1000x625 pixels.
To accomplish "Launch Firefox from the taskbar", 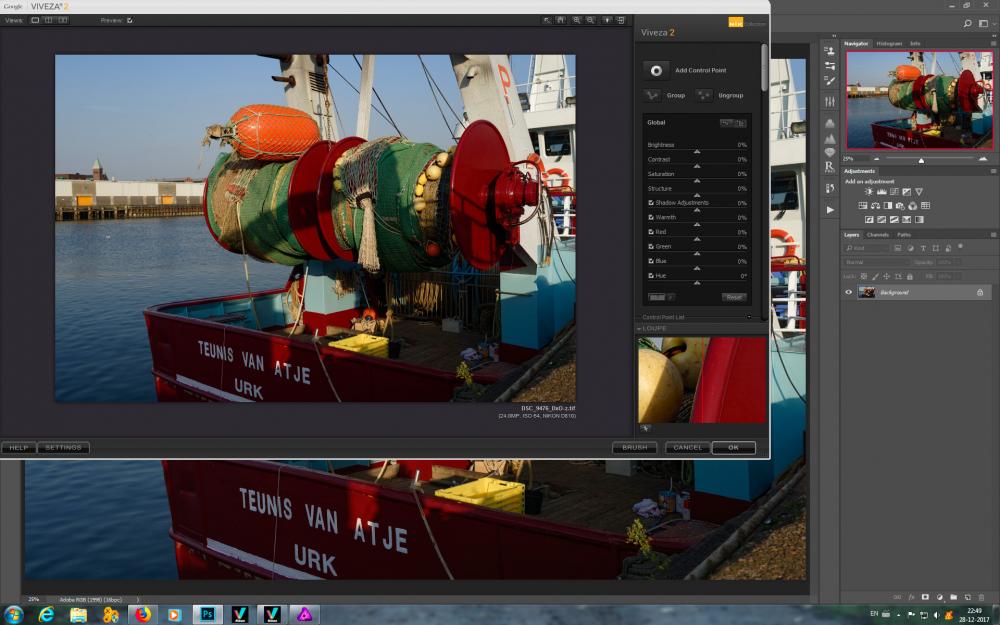I will coord(142,614).
